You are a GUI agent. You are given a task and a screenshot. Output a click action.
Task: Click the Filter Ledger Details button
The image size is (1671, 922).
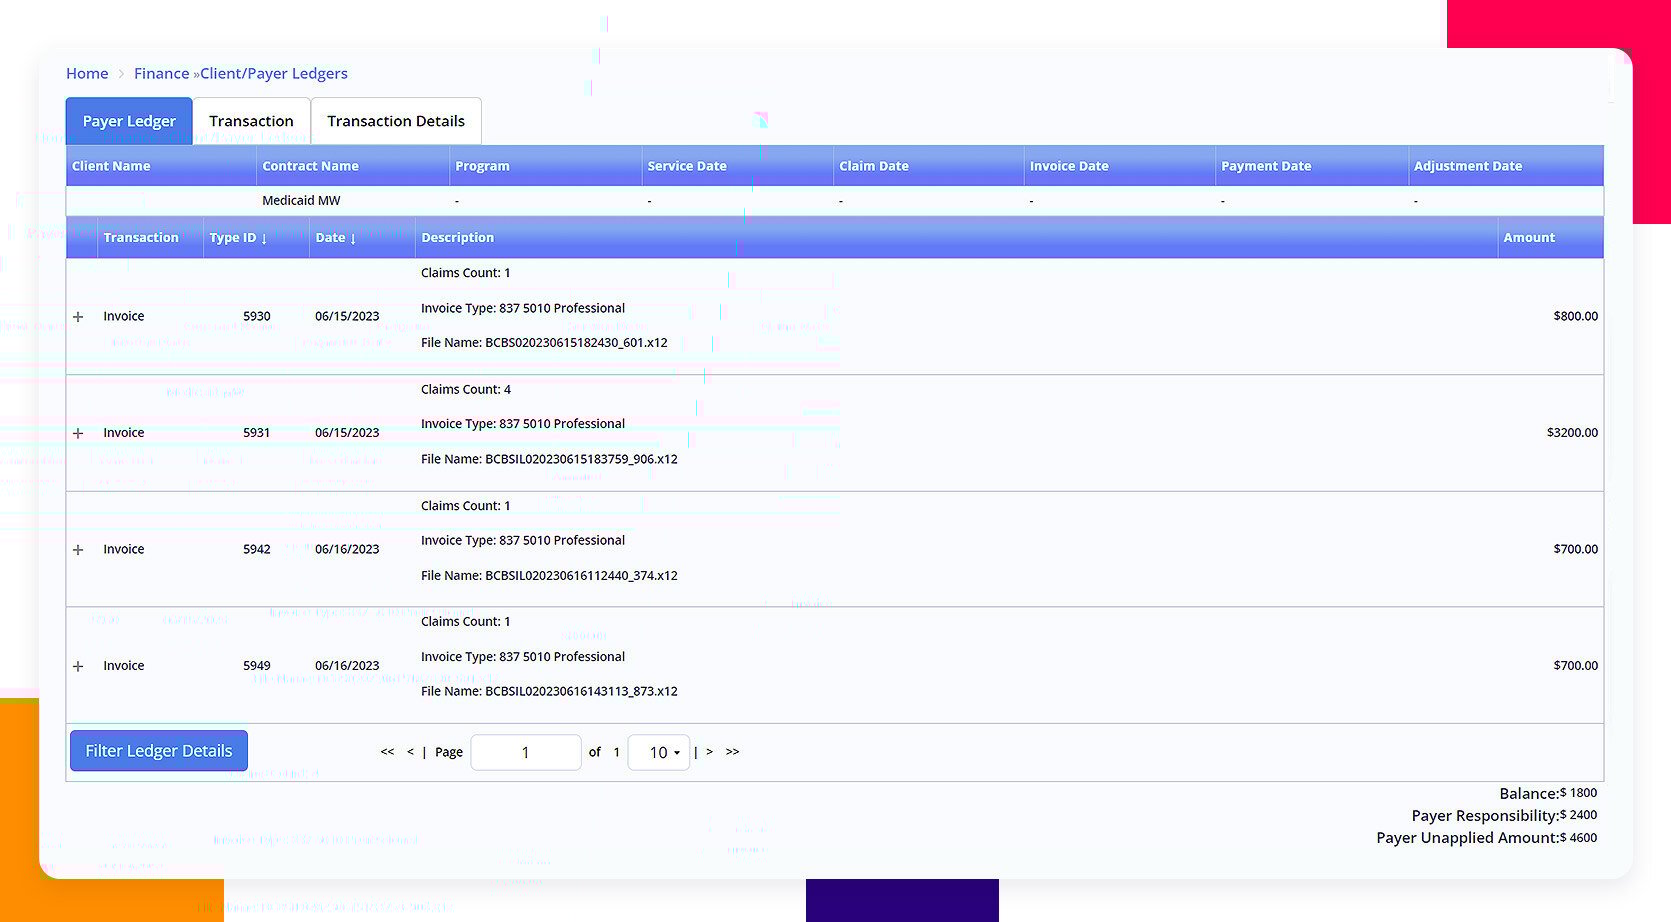pos(159,751)
